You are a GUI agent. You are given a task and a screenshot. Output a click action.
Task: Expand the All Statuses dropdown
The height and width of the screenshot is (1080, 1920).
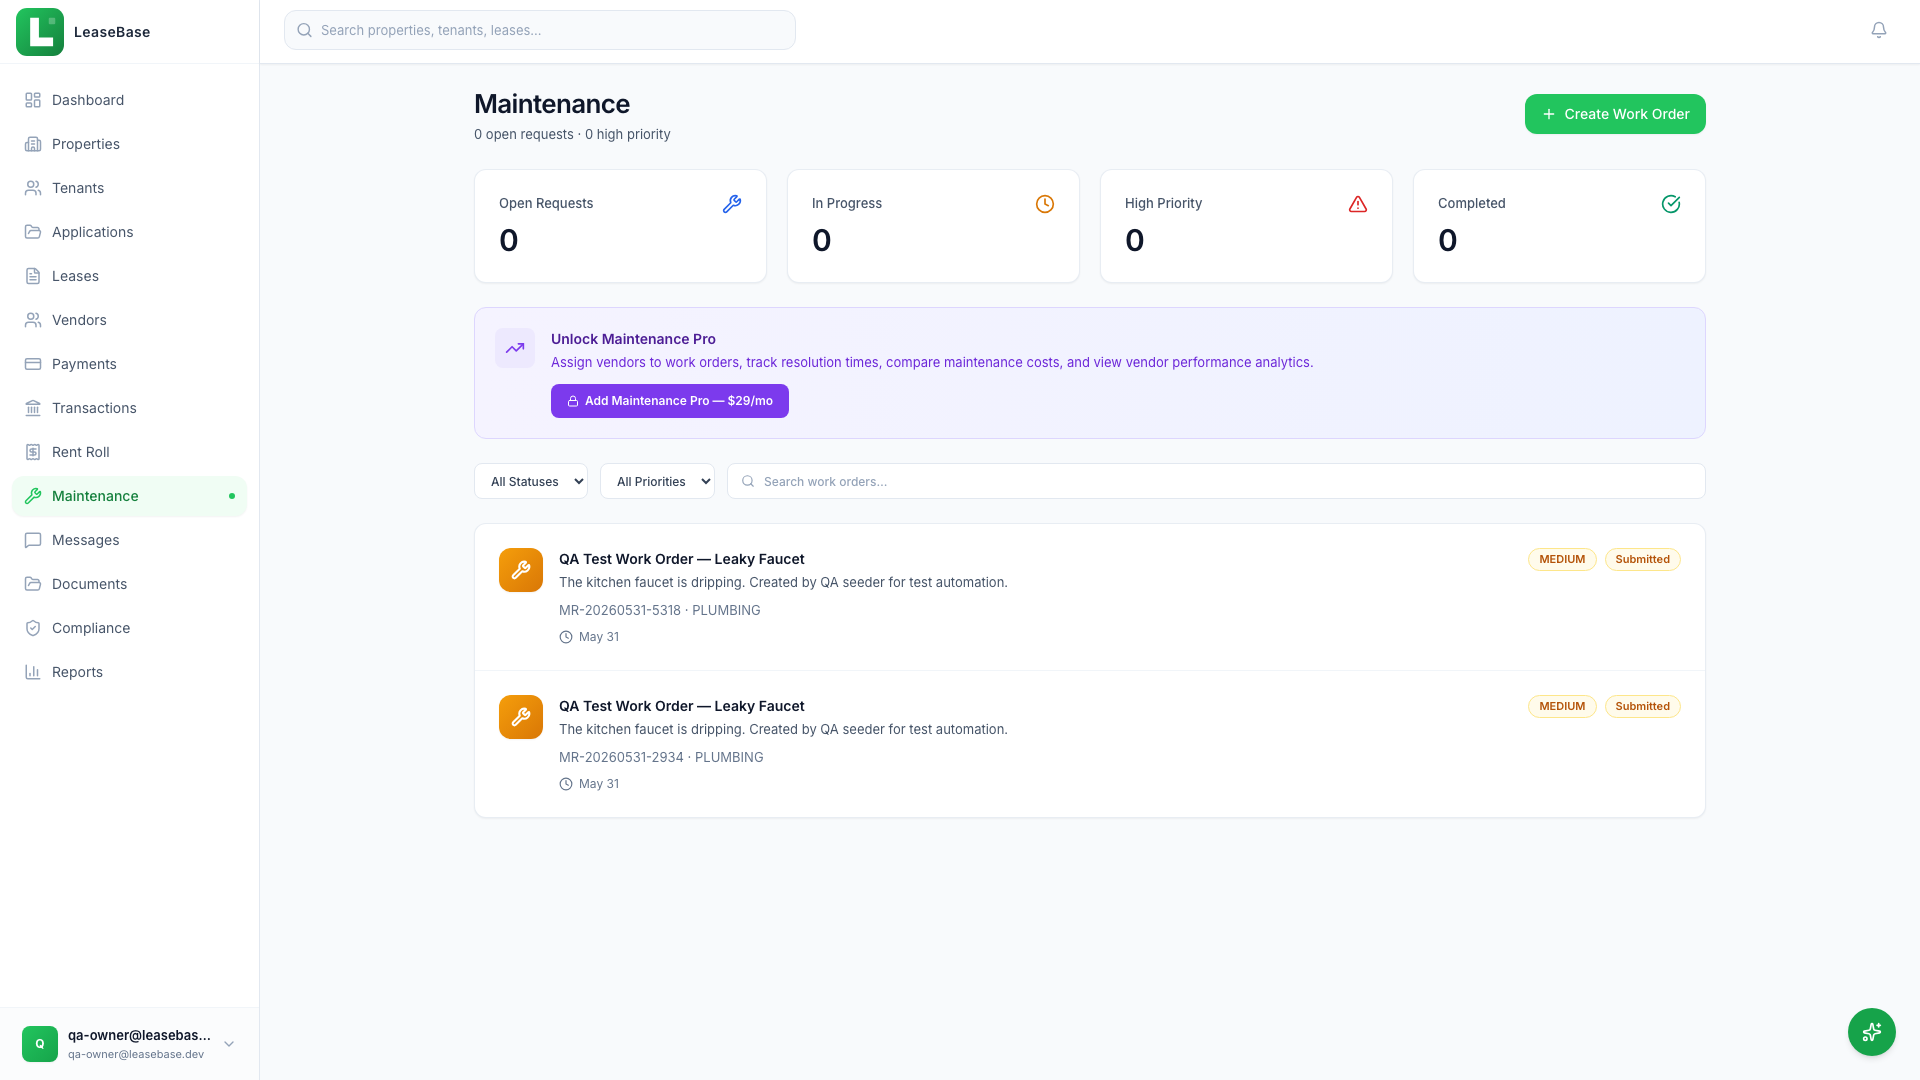[531, 481]
